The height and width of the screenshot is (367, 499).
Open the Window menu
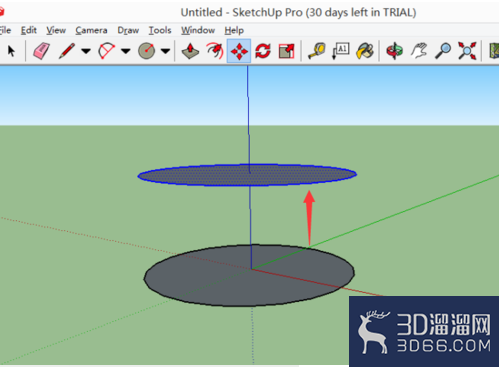point(198,30)
